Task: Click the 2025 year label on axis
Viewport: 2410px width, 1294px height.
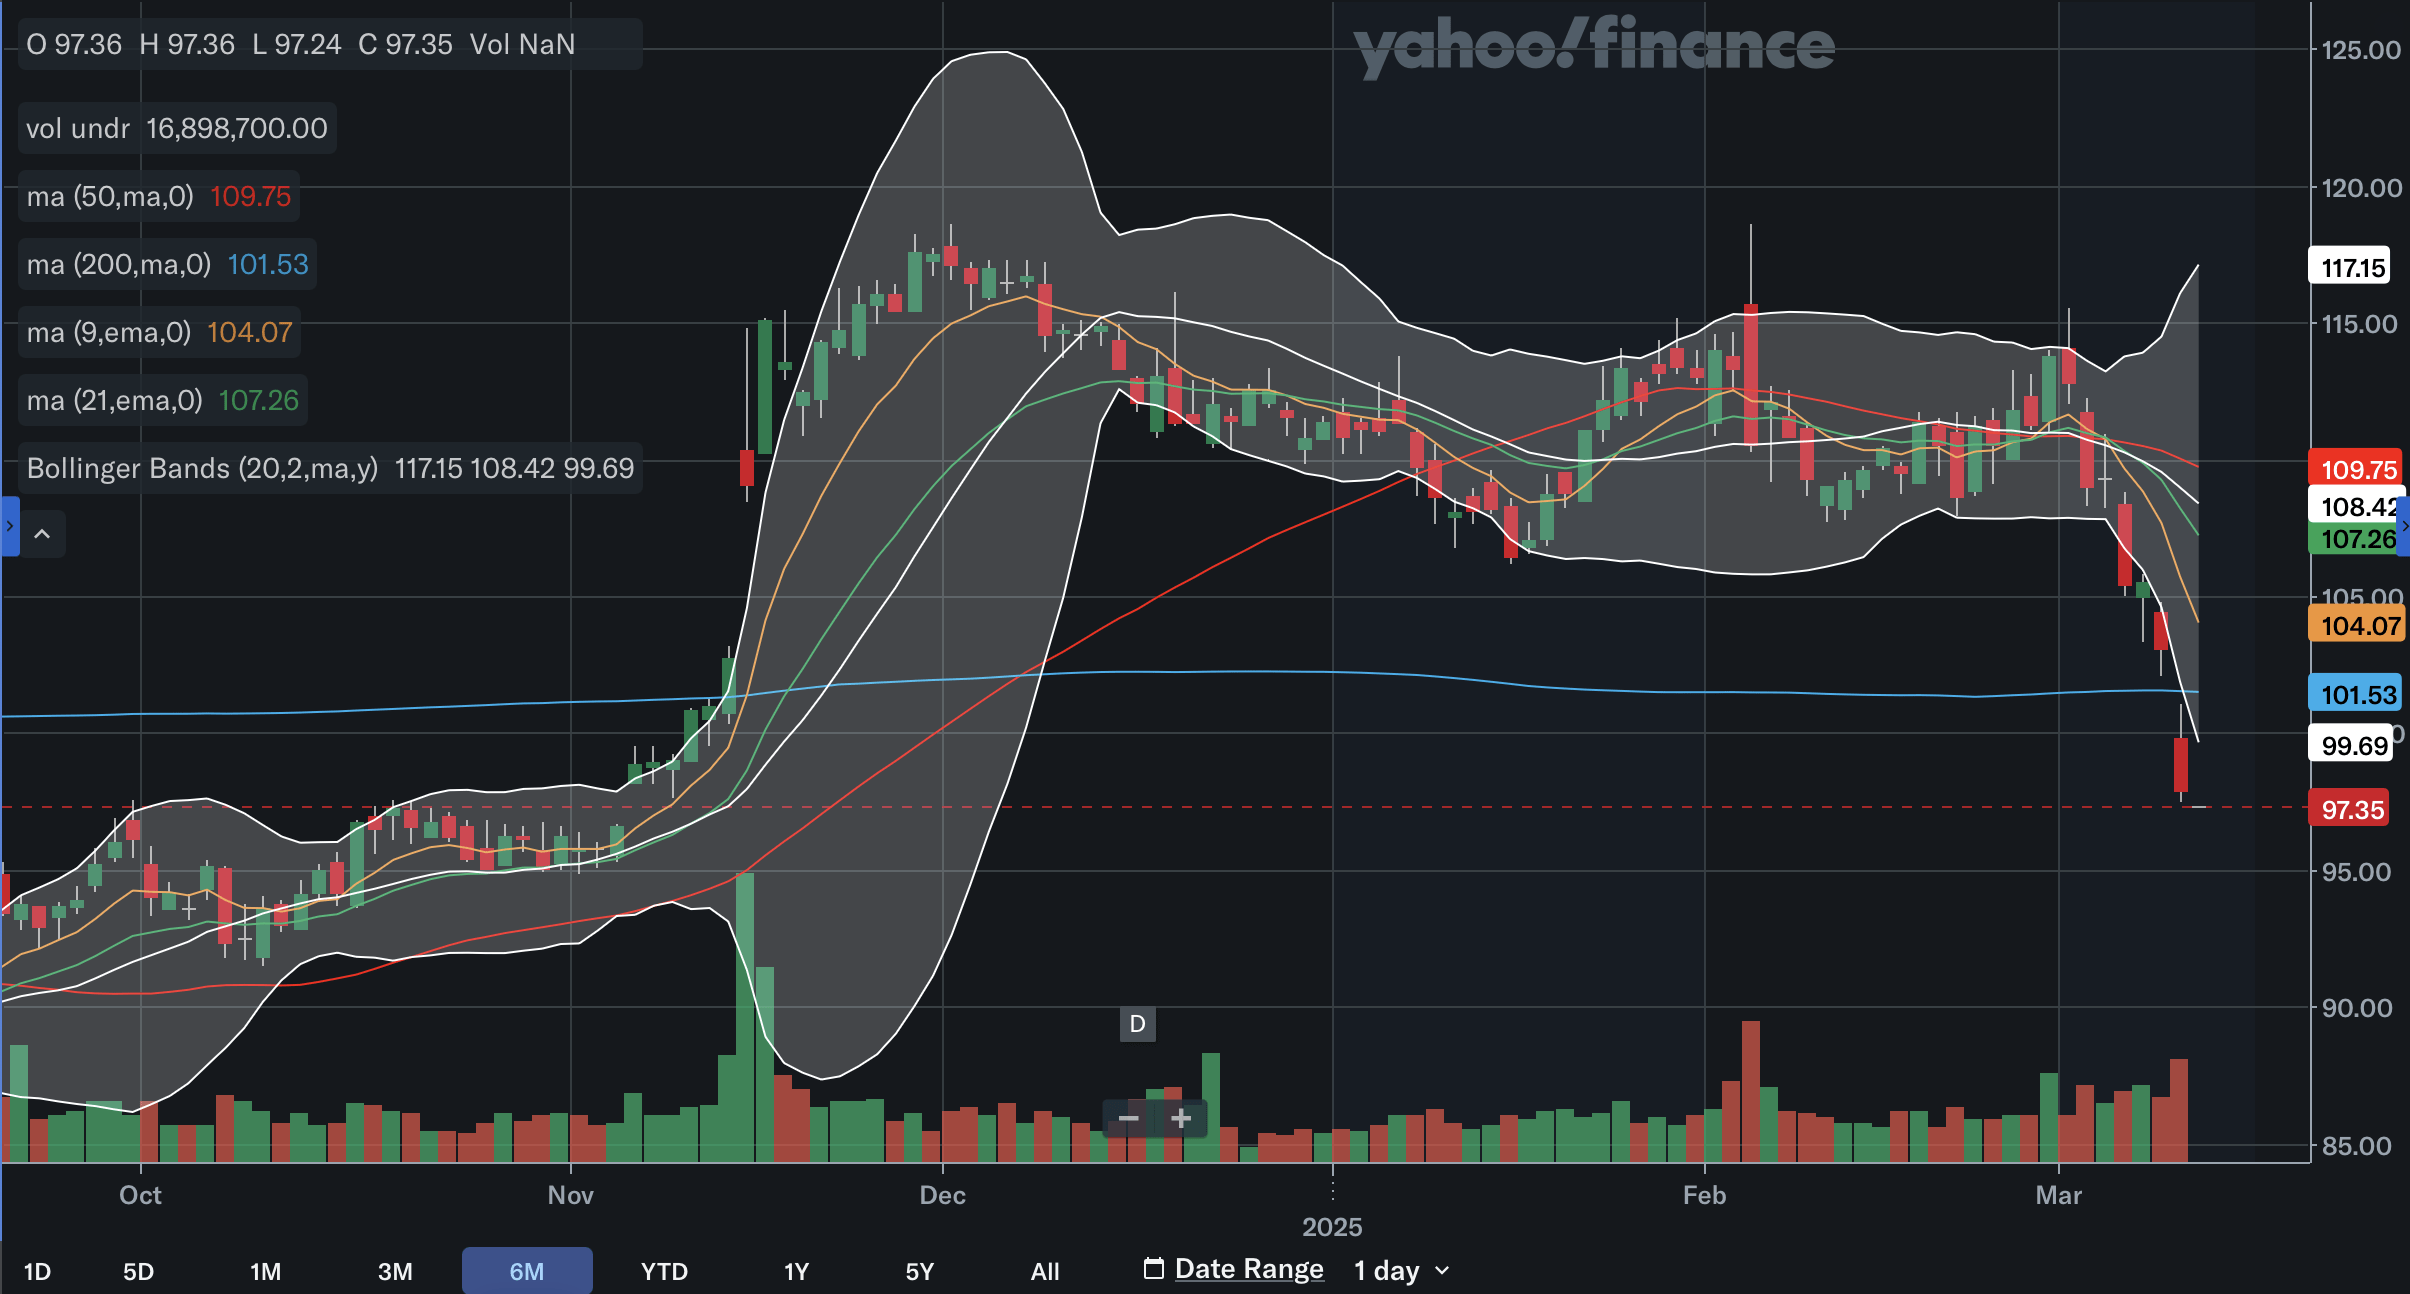Action: pos(1332,1227)
